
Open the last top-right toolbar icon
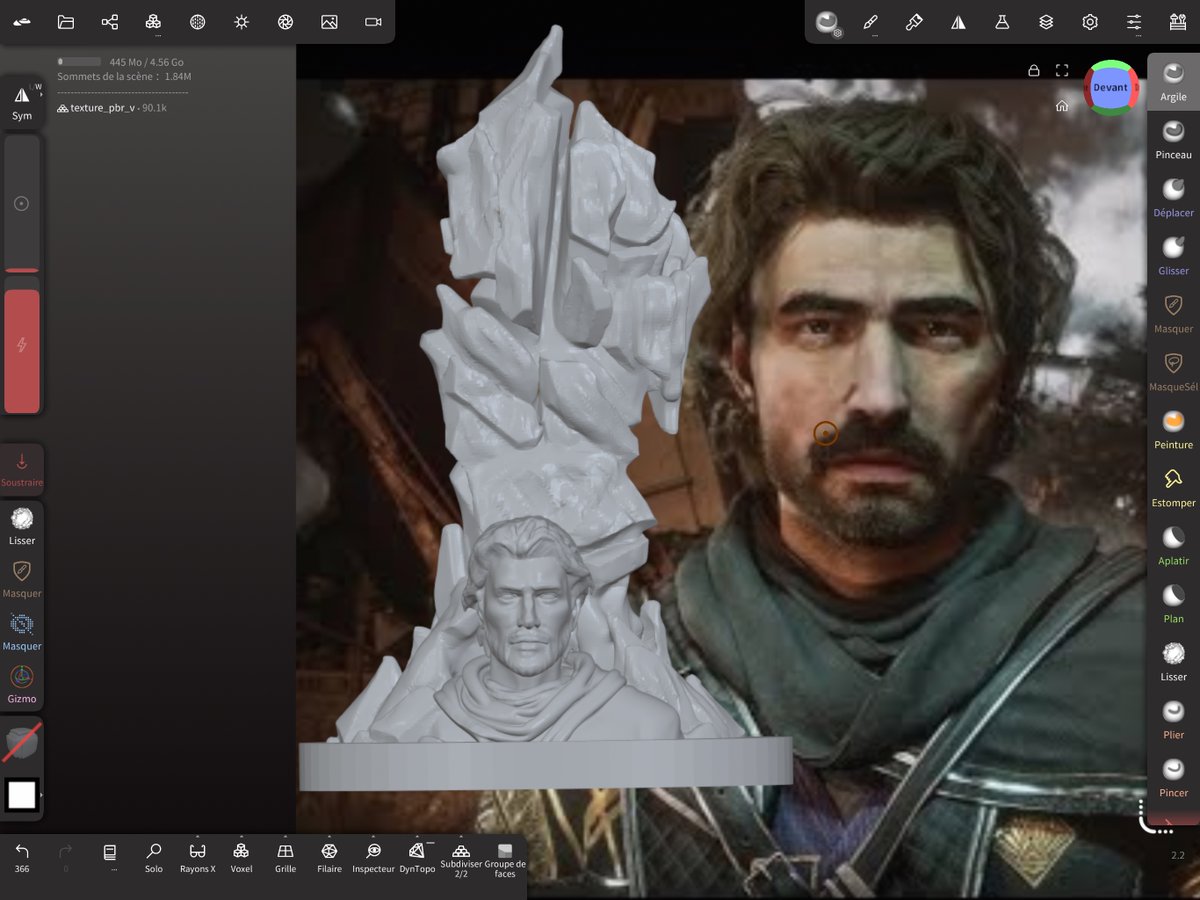[x=1177, y=22]
